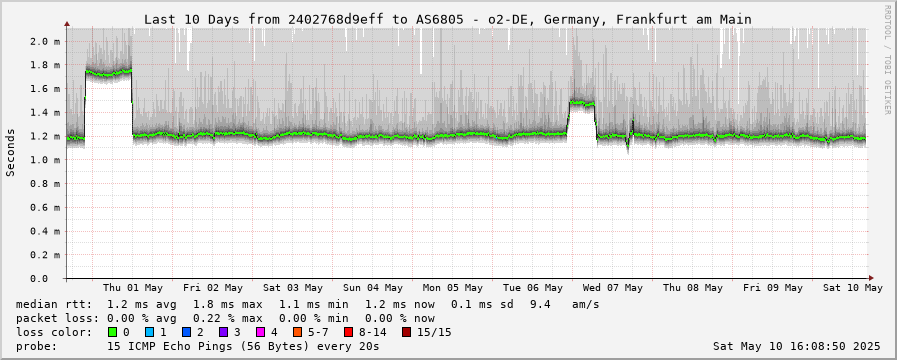The height and width of the screenshot is (360, 897).
Task: Click the 'median rtt:' legend label
Action: [x=54, y=304]
